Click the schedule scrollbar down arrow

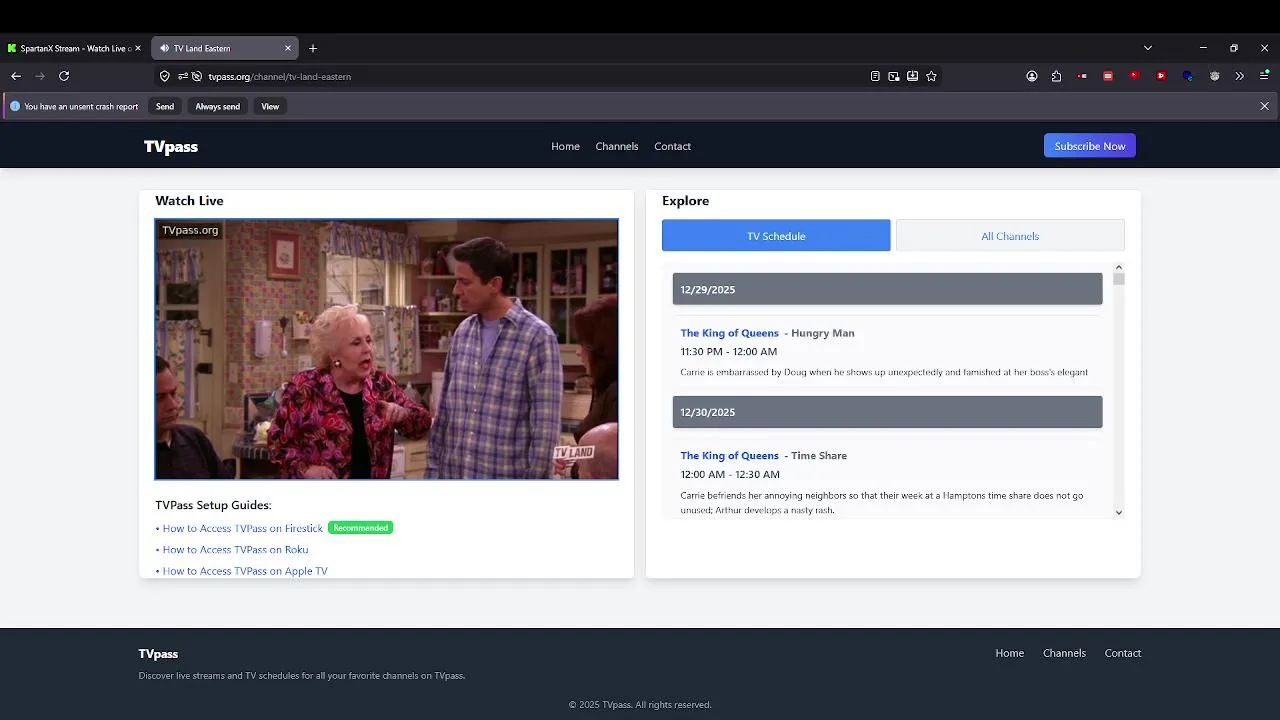(x=1119, y=512)
